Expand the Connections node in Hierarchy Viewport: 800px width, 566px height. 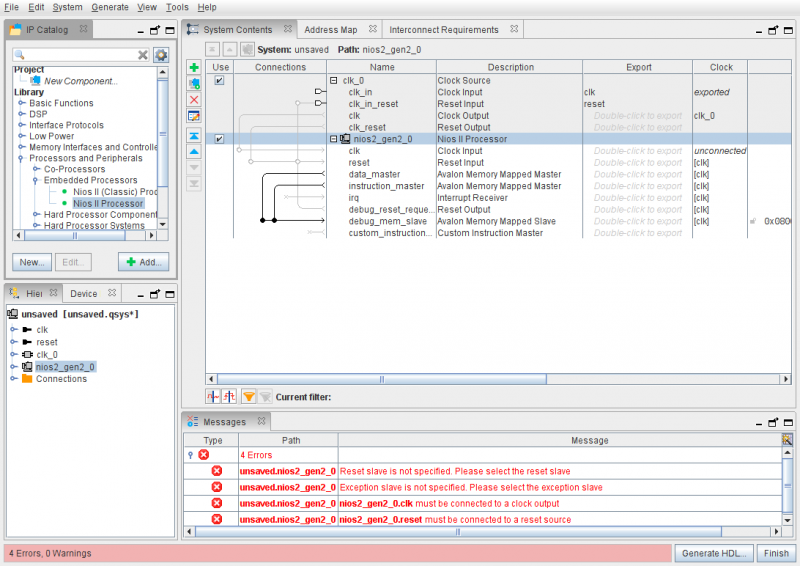[x=12, y=379]
